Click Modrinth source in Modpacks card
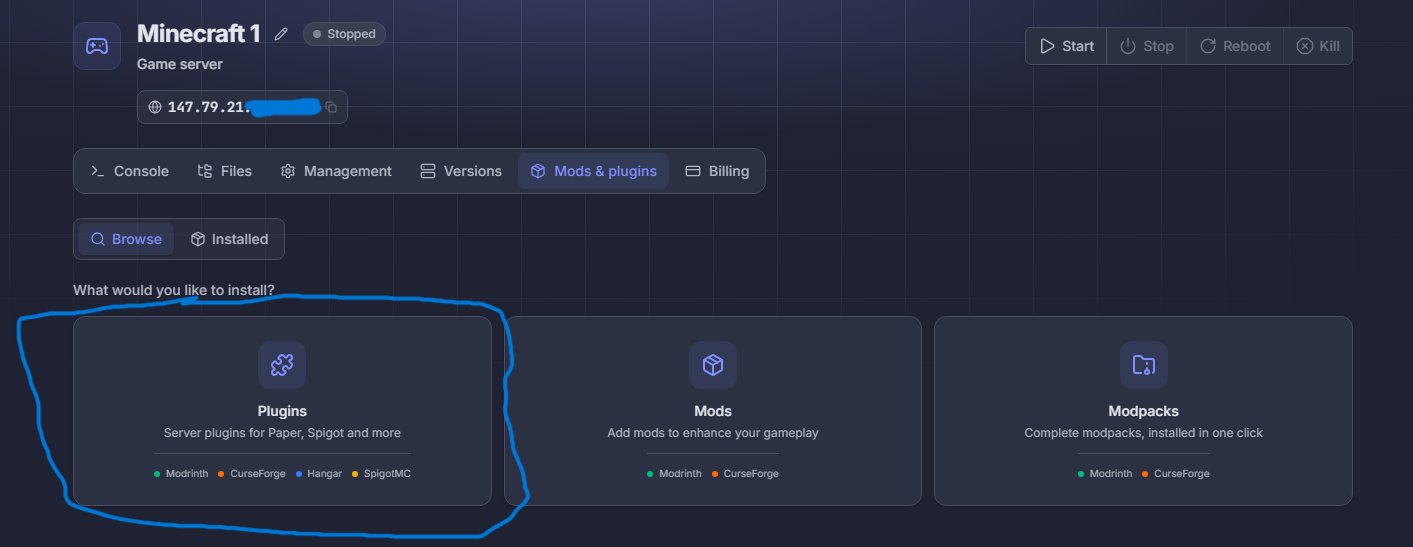 tap(1105, 473)
